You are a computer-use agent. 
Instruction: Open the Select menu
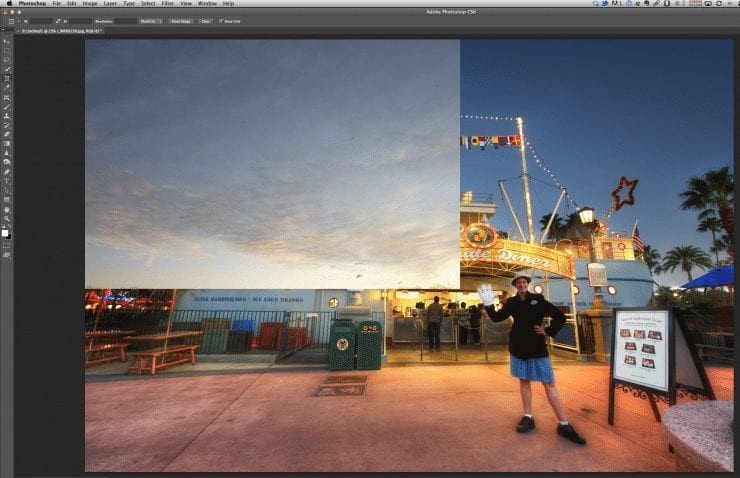click(148, 3)
